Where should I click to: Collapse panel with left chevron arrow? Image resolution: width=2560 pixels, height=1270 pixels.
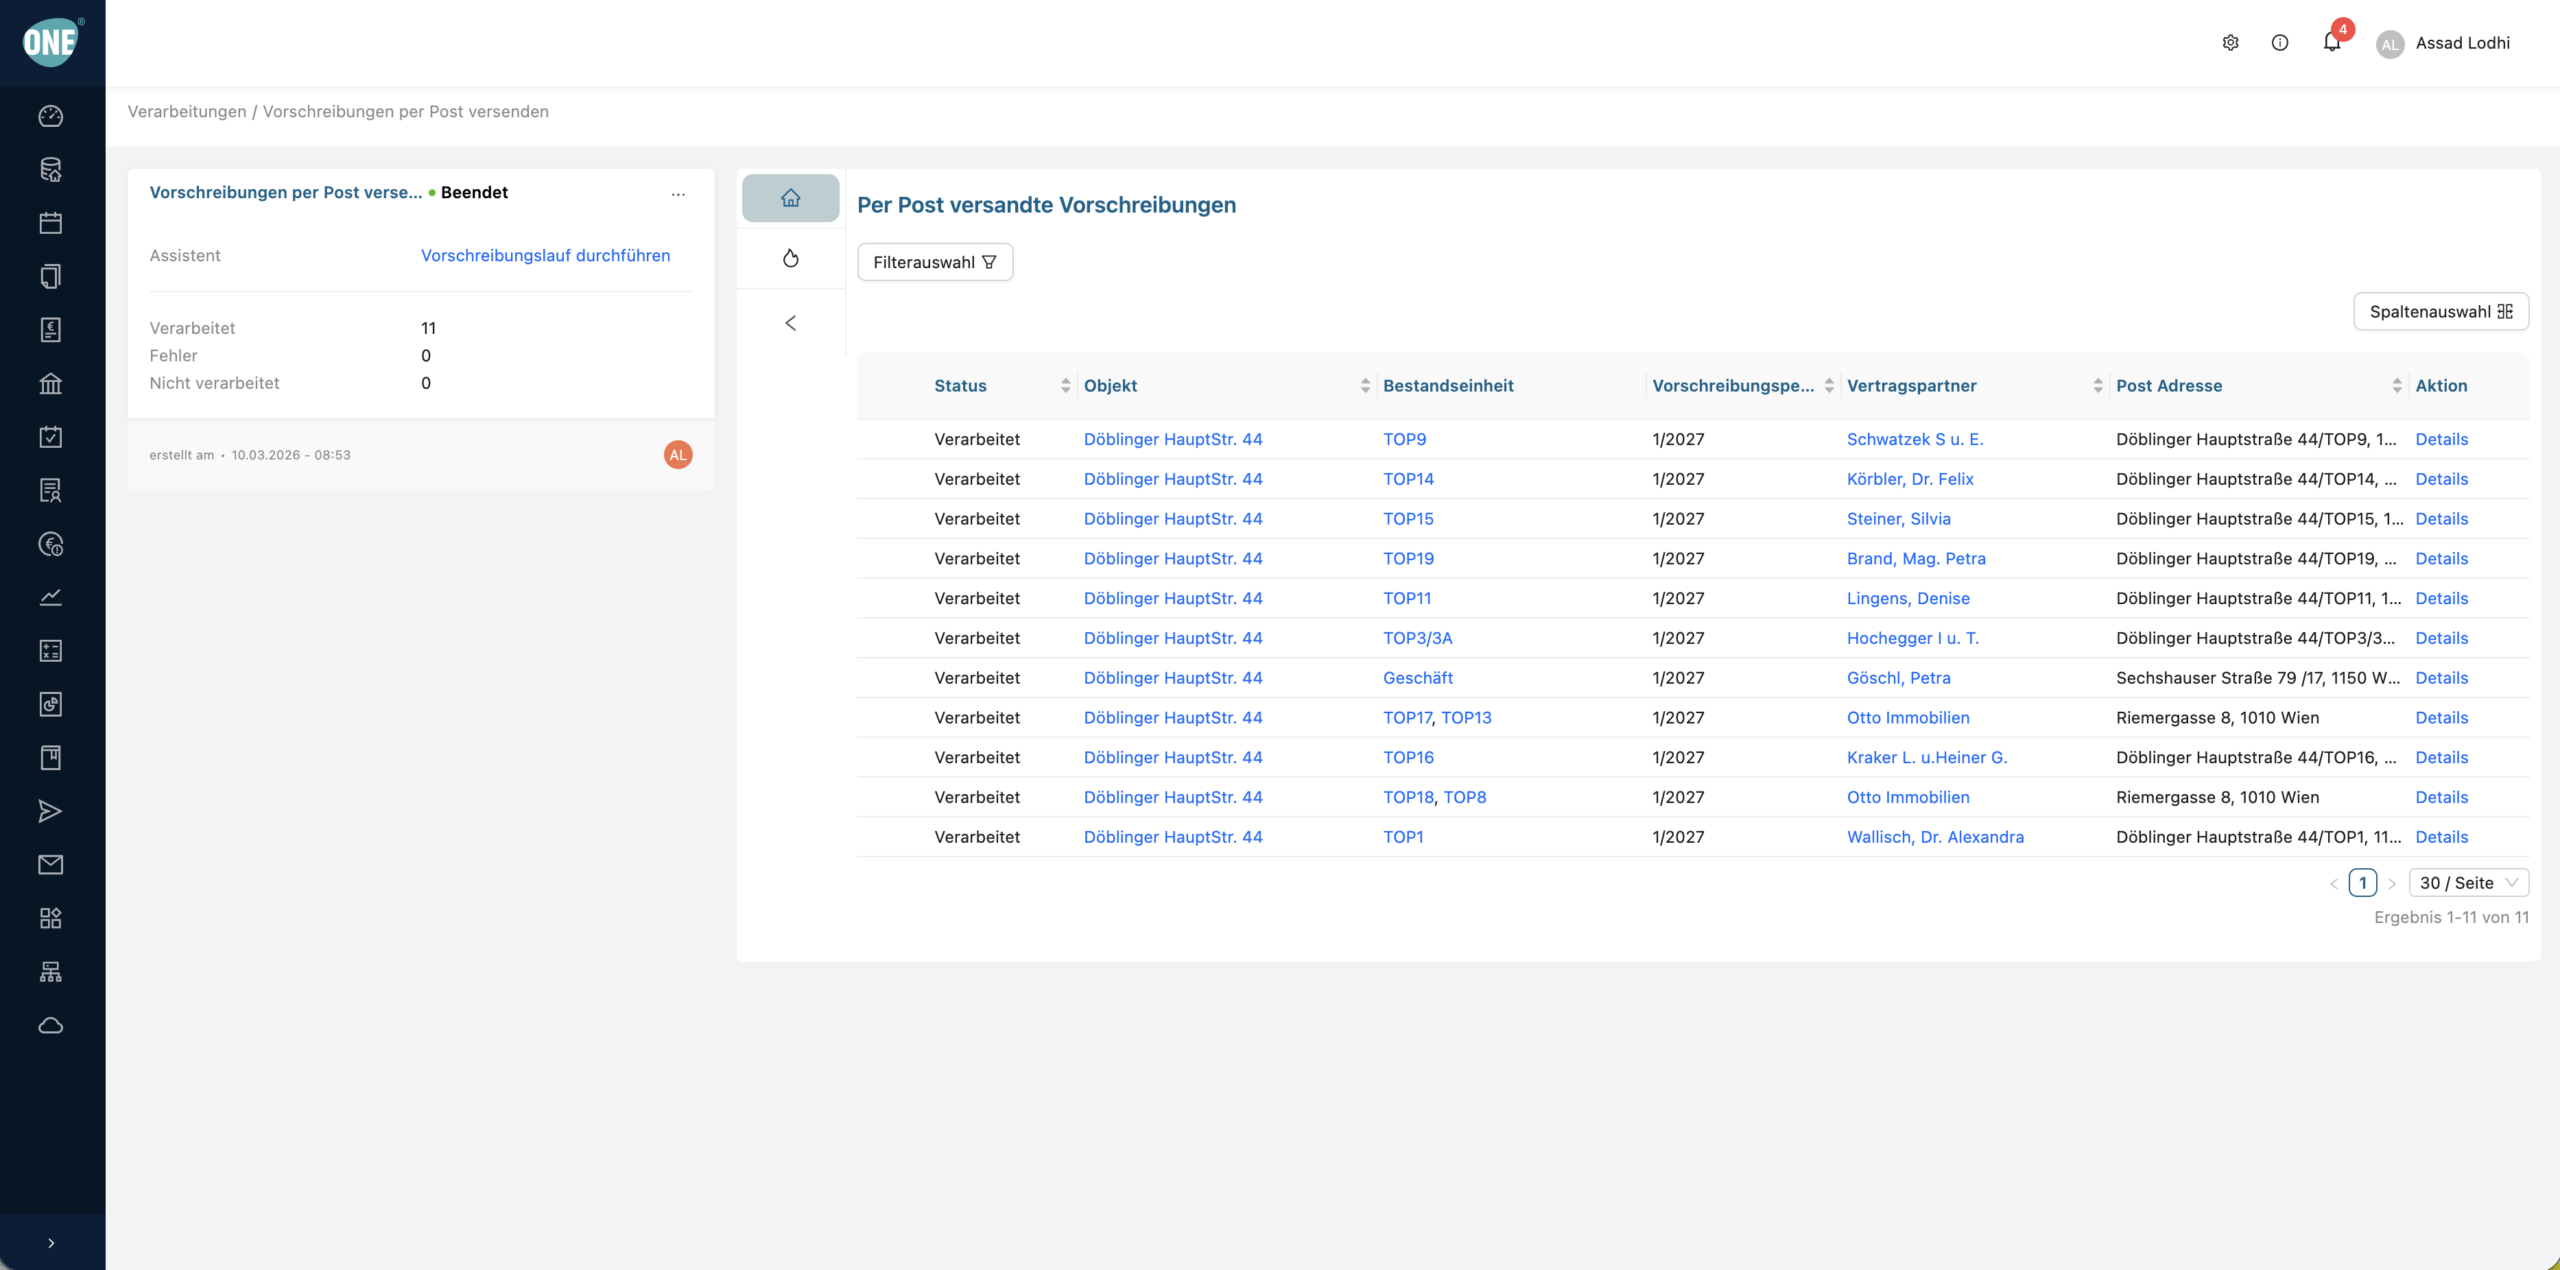coord(790,323)
